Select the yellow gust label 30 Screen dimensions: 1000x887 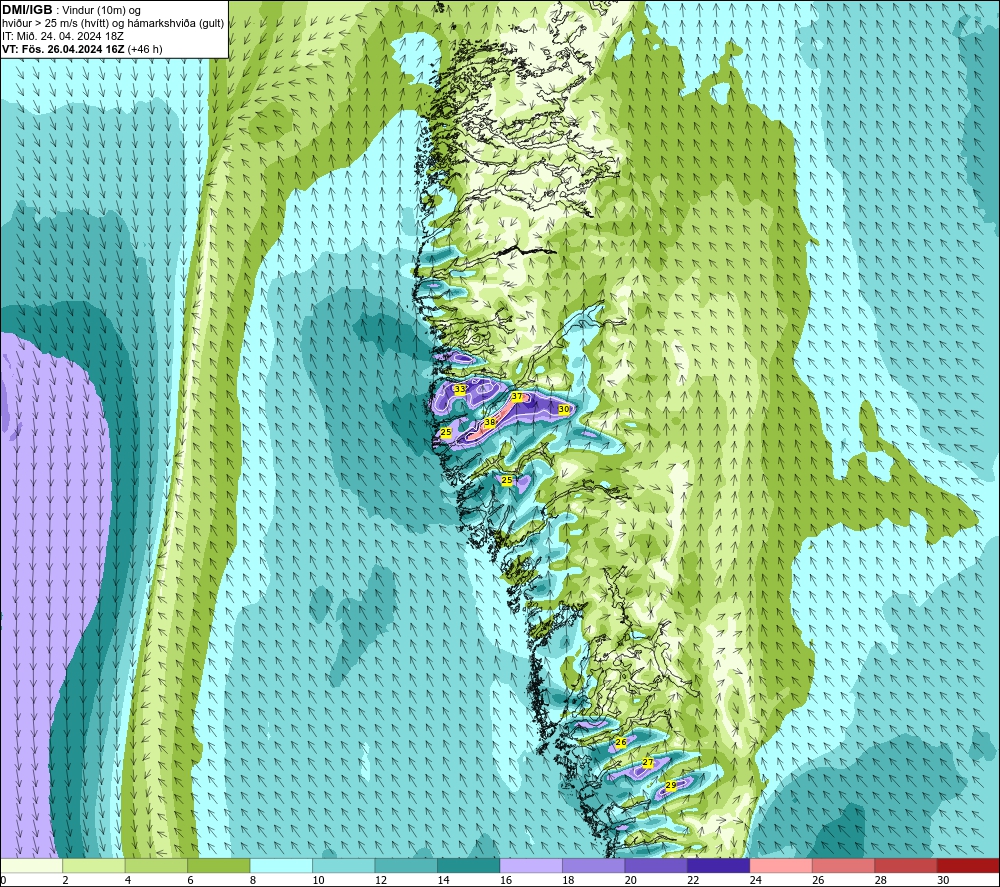pos(564,409)
